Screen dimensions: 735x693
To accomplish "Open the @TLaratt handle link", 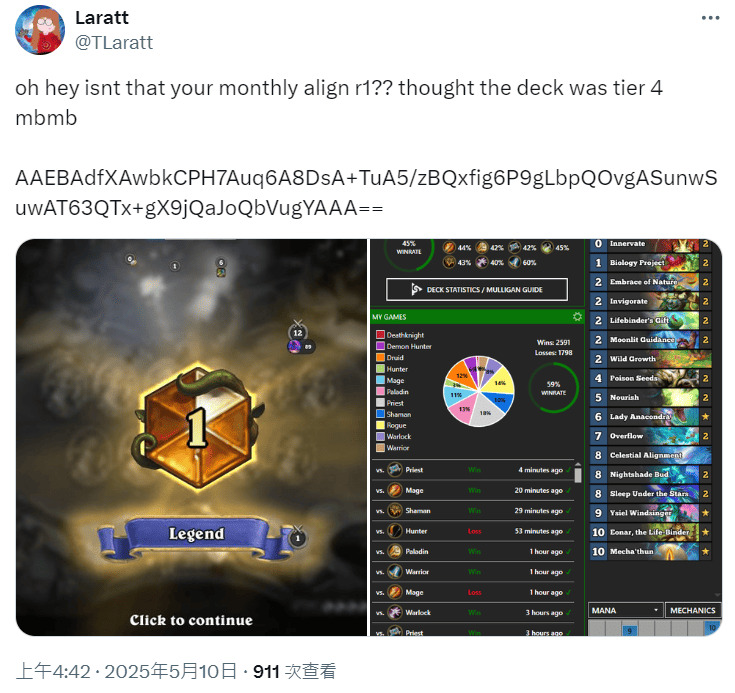I will (114, 43).
